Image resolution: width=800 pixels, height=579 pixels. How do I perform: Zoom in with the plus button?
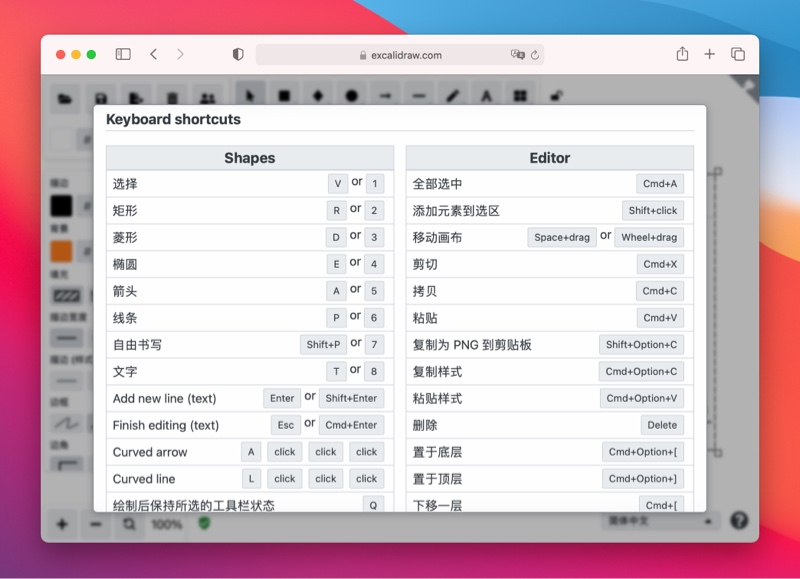[61, 521]
